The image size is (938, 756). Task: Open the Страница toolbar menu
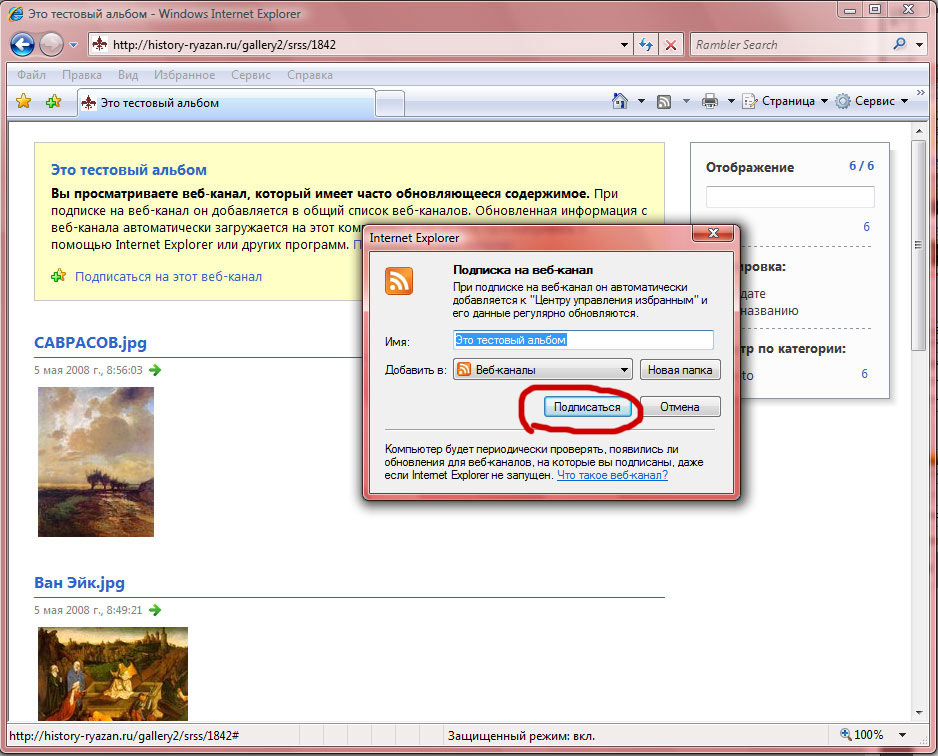[x=785, y=101]
